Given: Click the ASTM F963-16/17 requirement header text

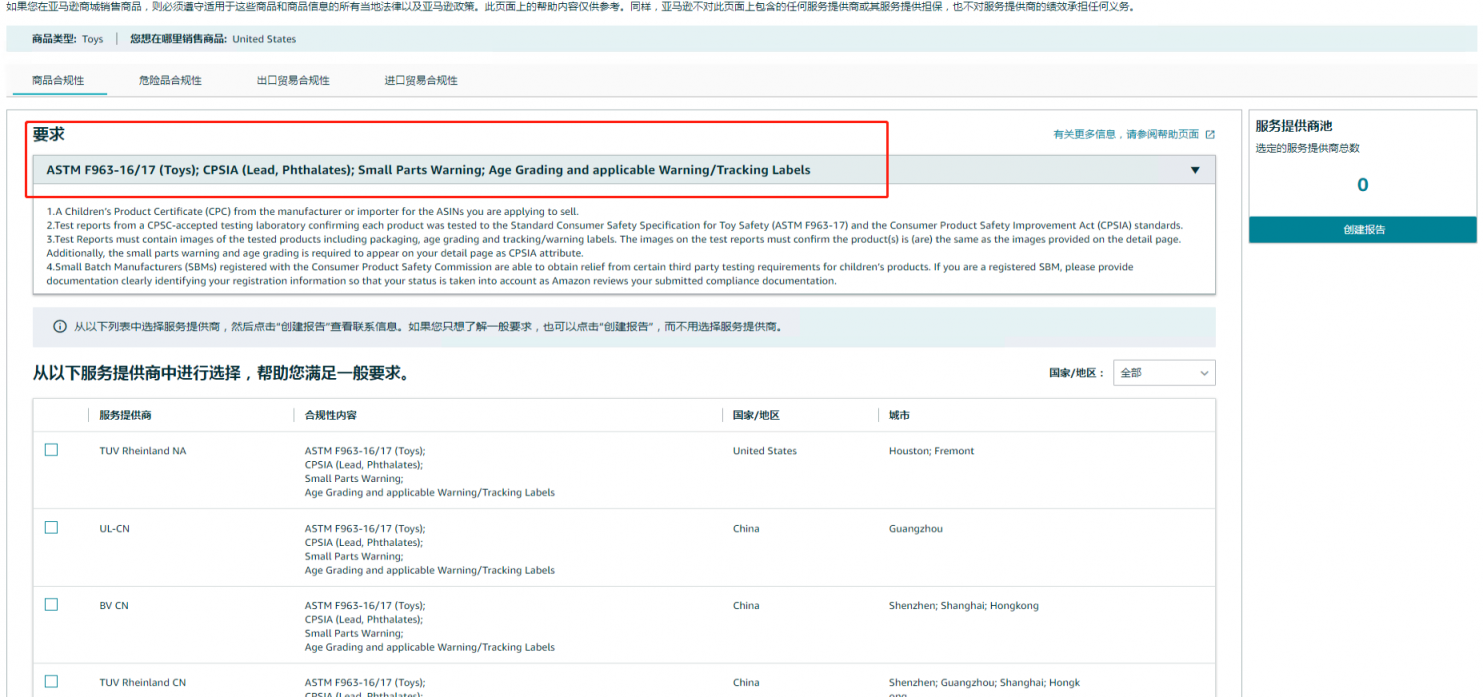Looking at the screenshot, I should pyautogui.click(x=428, y=170).
